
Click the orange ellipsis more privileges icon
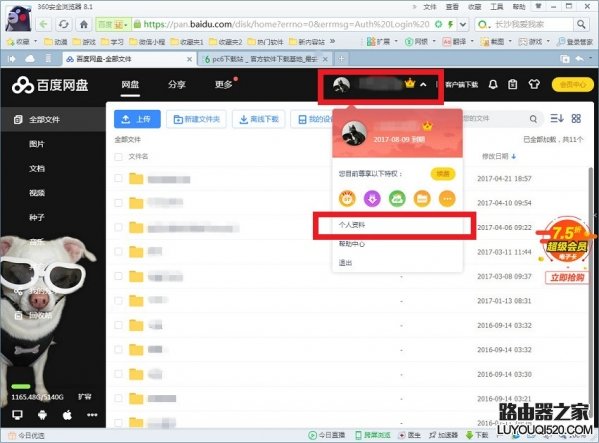[x=447, y=199]
